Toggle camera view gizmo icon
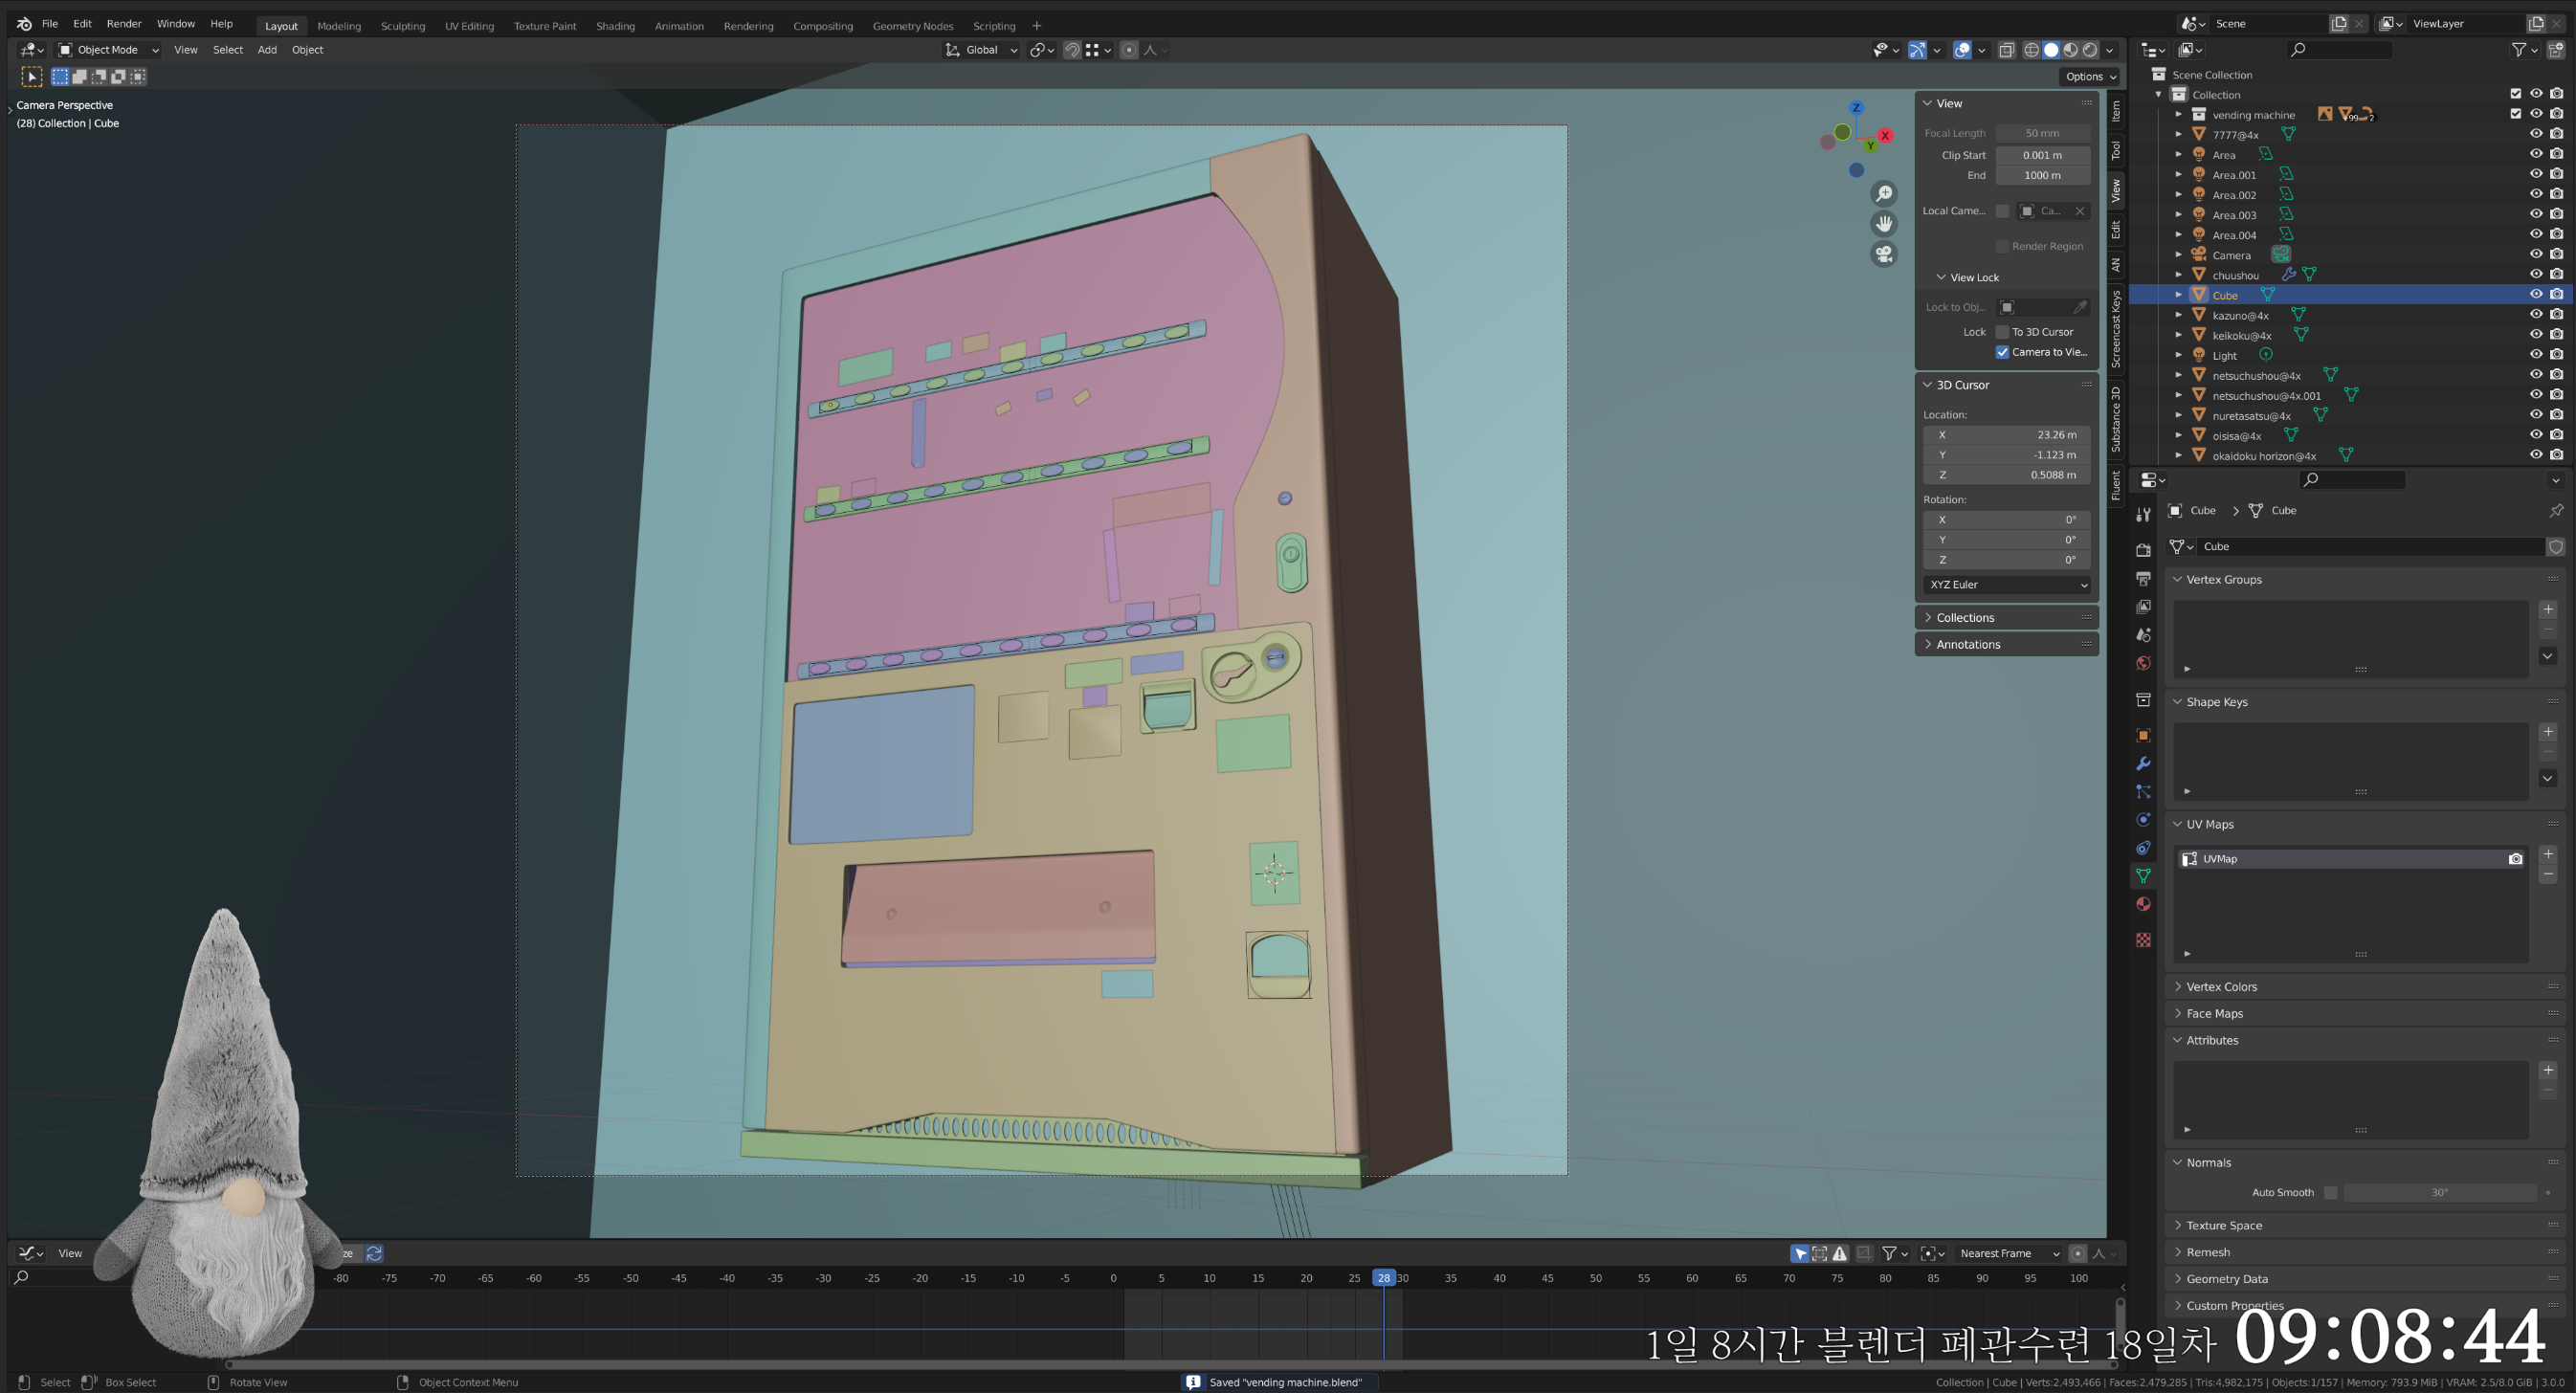Viewport: 2576px width, 1393px height. coord(1884,254)
